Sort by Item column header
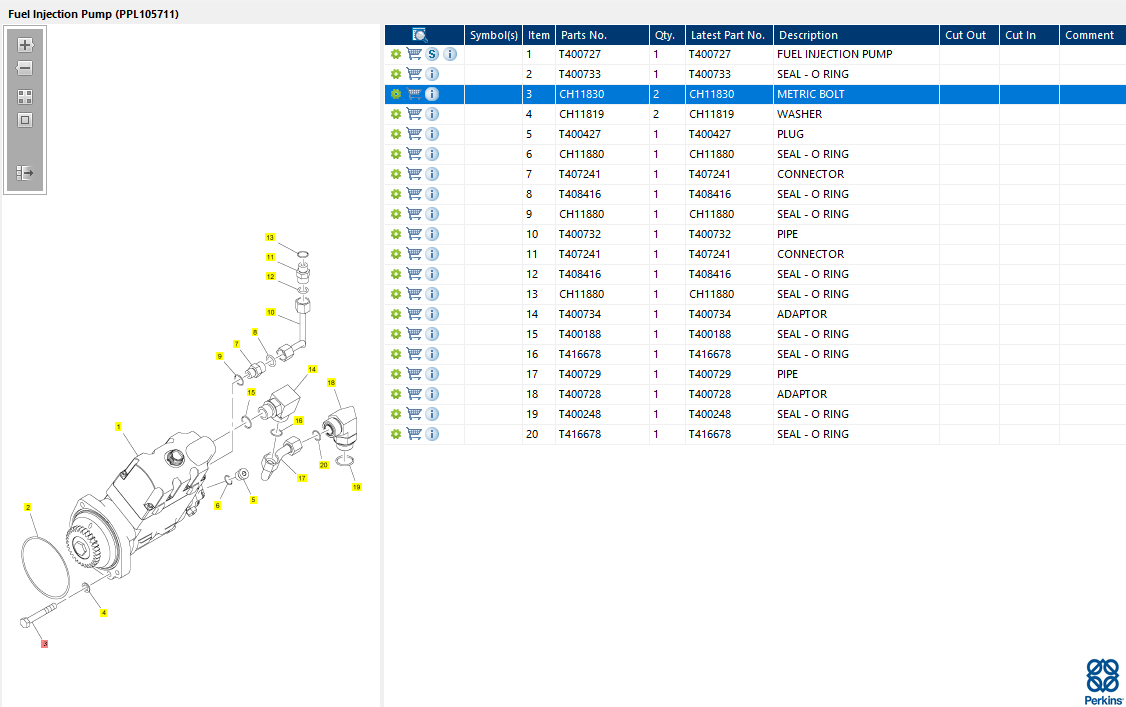Screen dimensions: 1126x707 click(539, 34)
